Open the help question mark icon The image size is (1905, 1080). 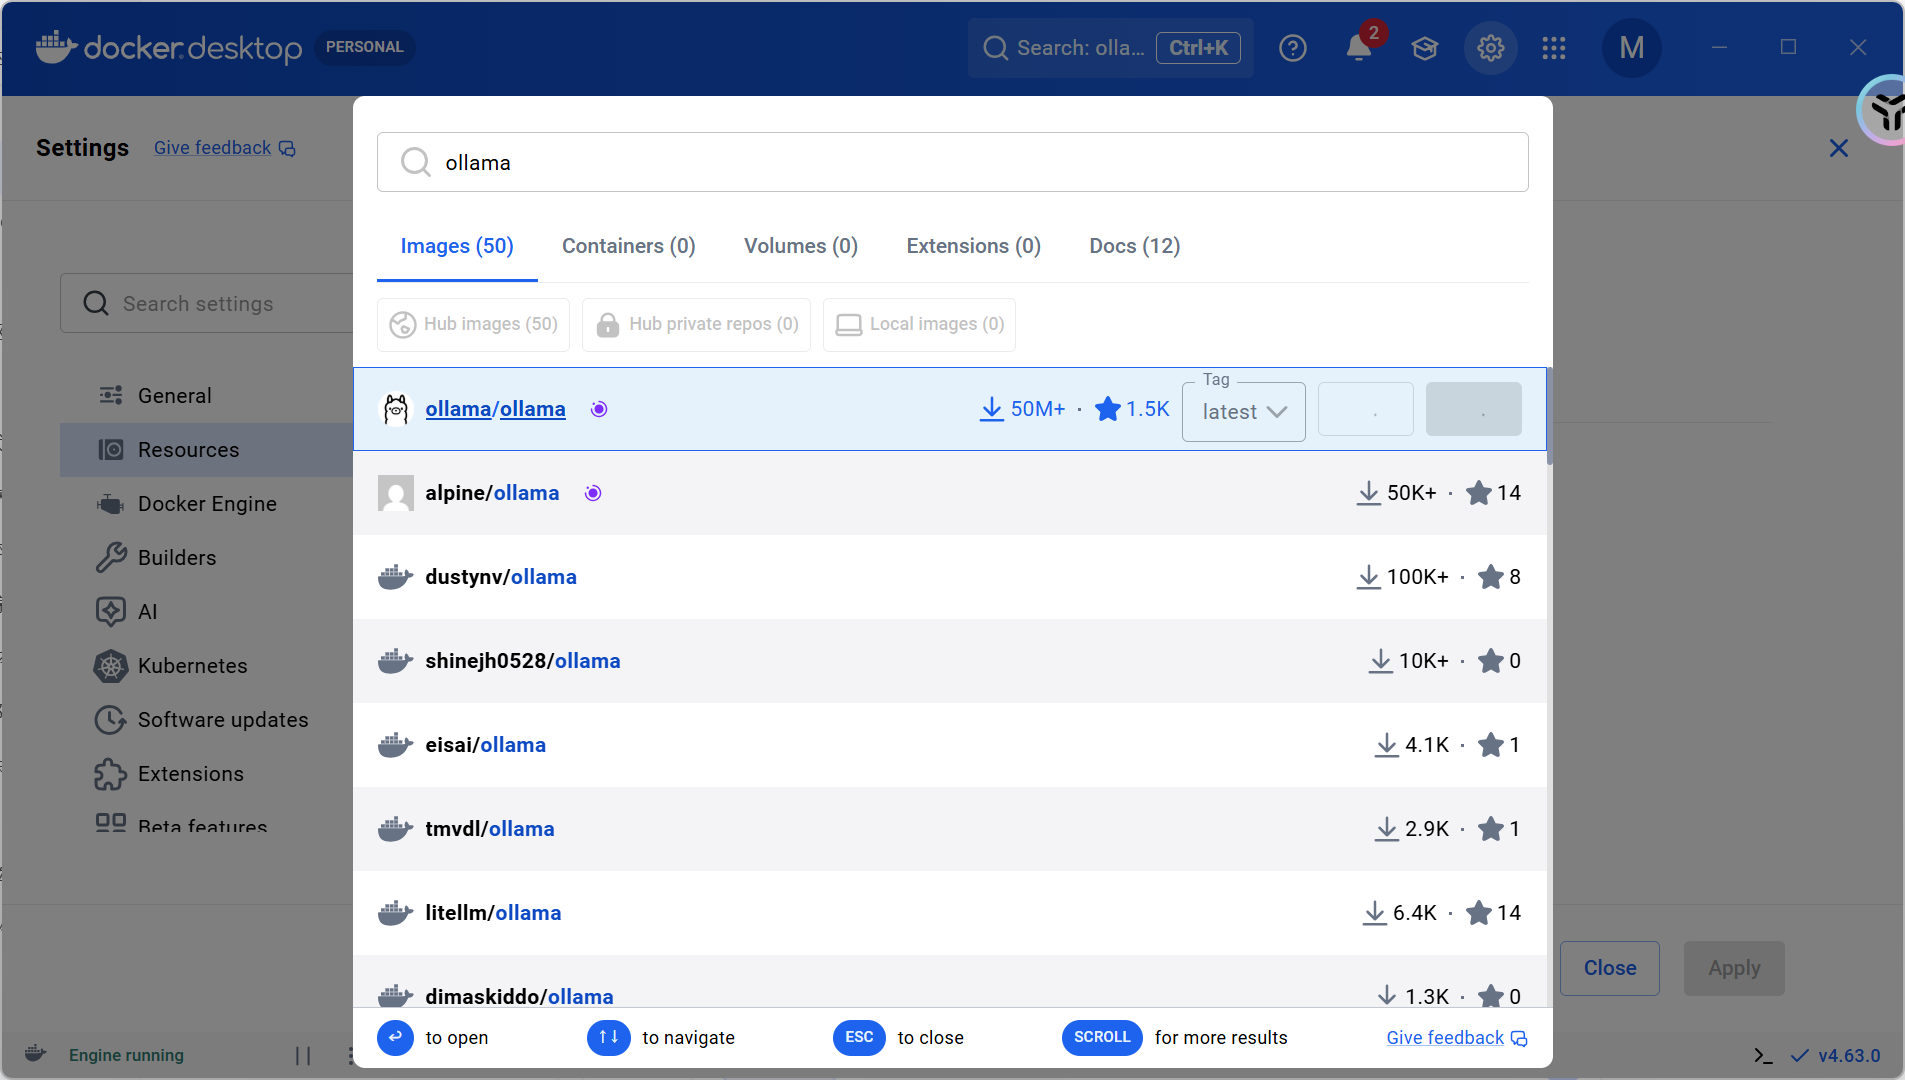[1293, 48]
